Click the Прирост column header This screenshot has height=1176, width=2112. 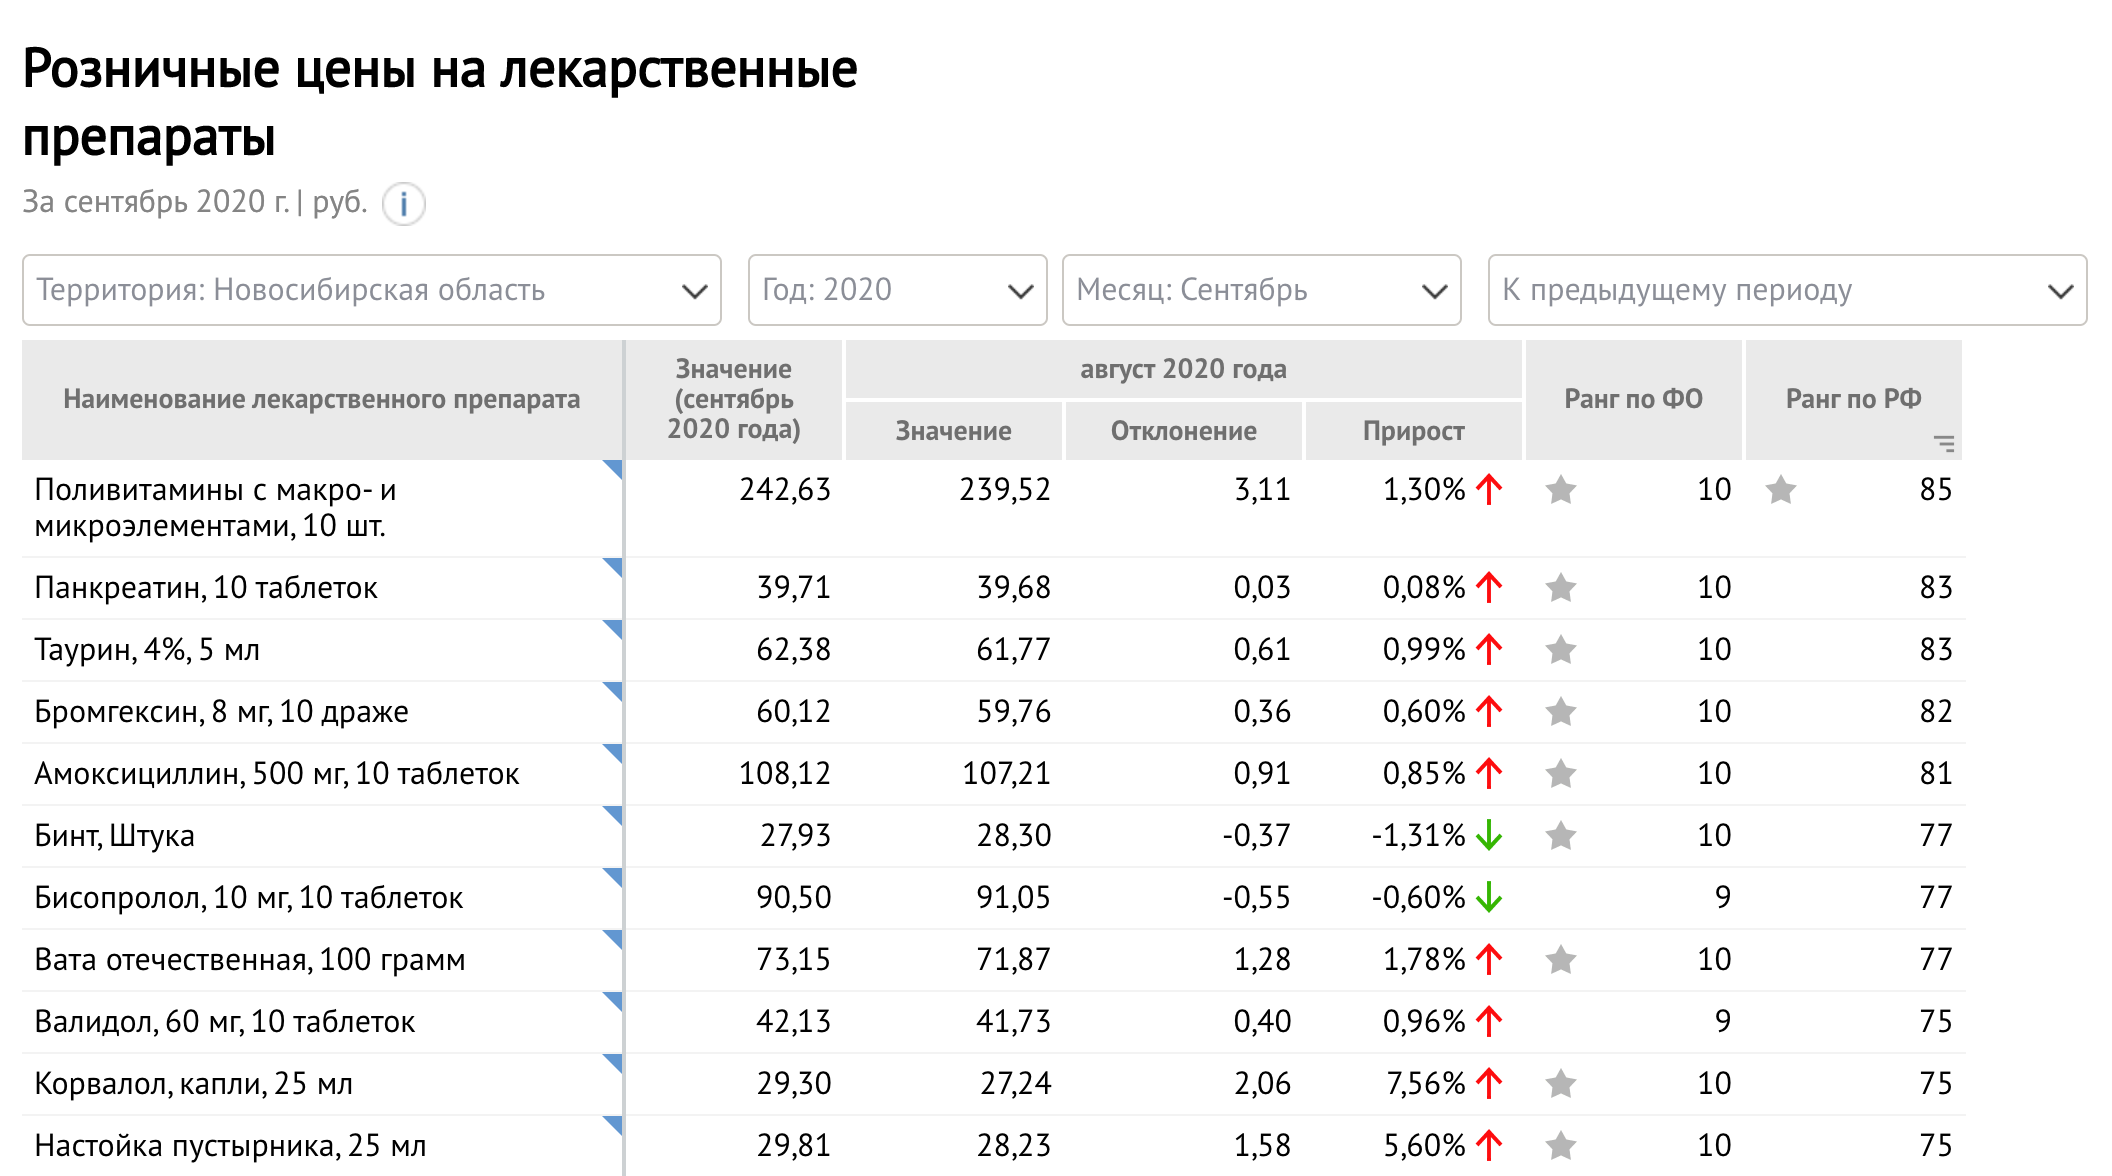tap(1413, 431)
